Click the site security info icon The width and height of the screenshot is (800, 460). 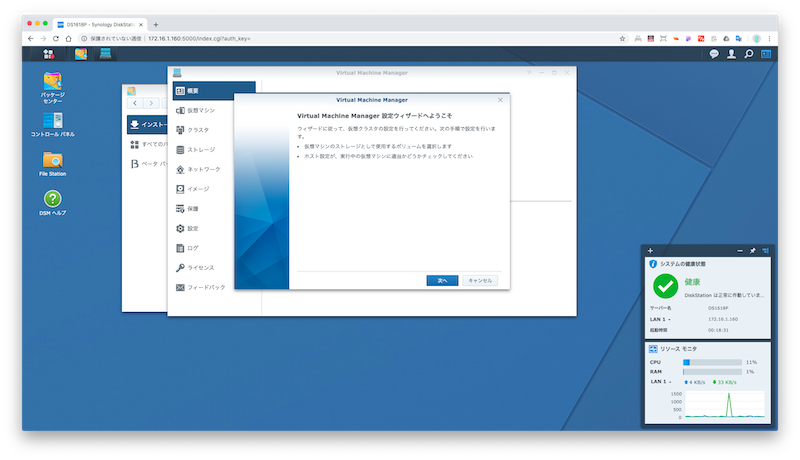84,38
